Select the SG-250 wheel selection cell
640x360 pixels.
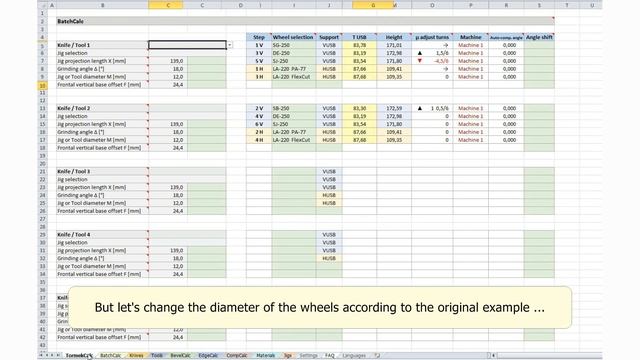point(294,45)
